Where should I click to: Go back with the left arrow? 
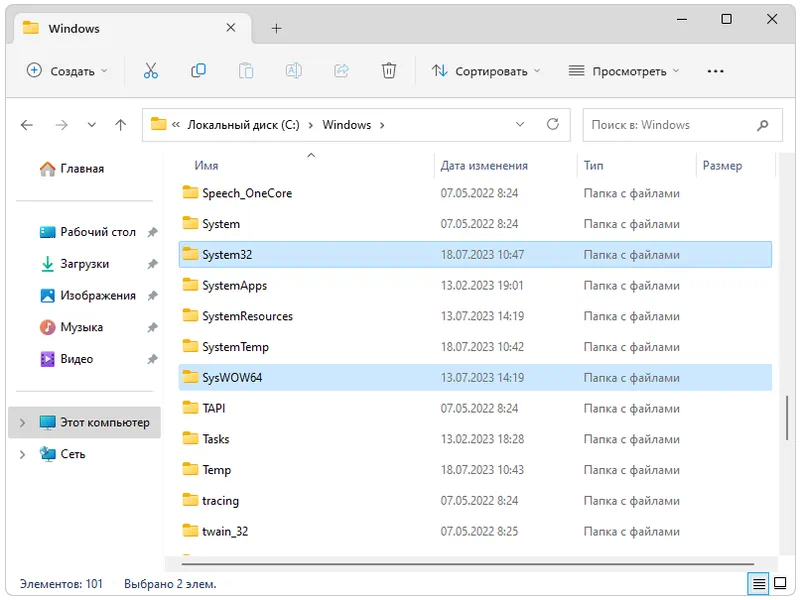click(27, 125)
